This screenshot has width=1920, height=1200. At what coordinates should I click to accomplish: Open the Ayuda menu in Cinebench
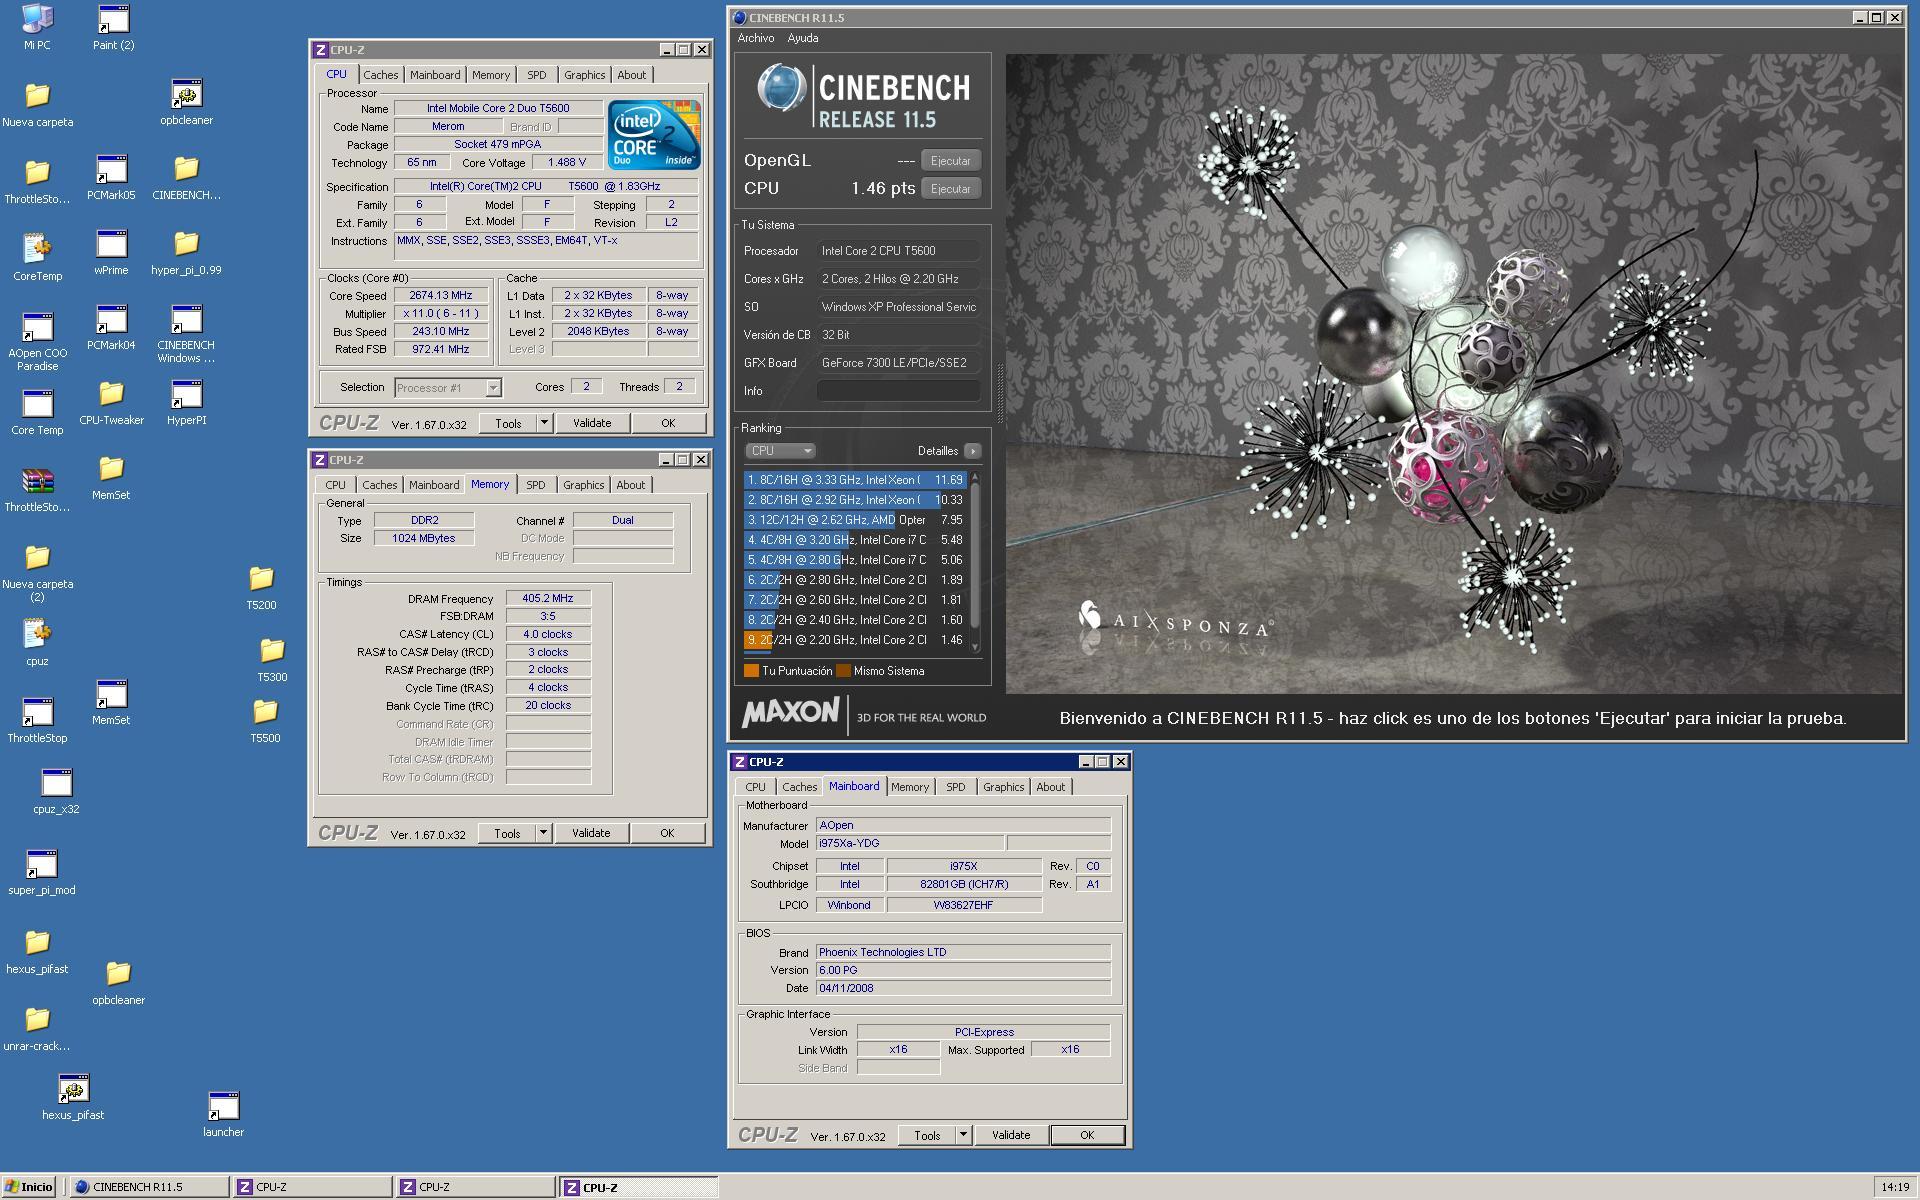pyautogui.click(x=803, y=38)
